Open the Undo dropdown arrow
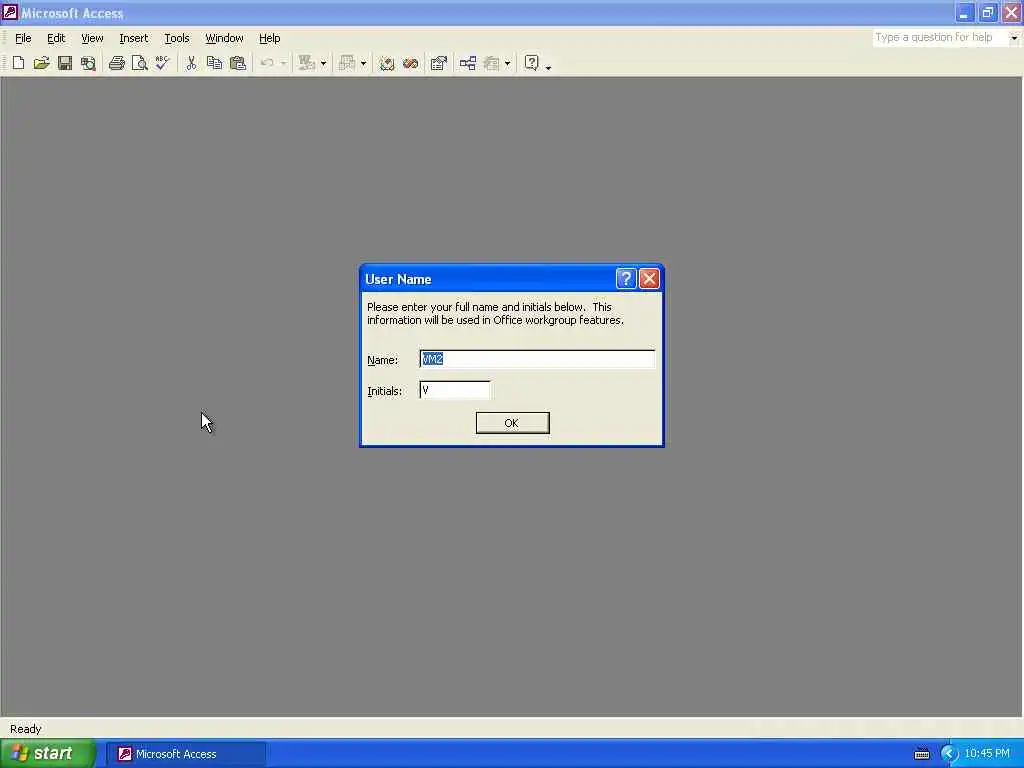 click(283, 63)
